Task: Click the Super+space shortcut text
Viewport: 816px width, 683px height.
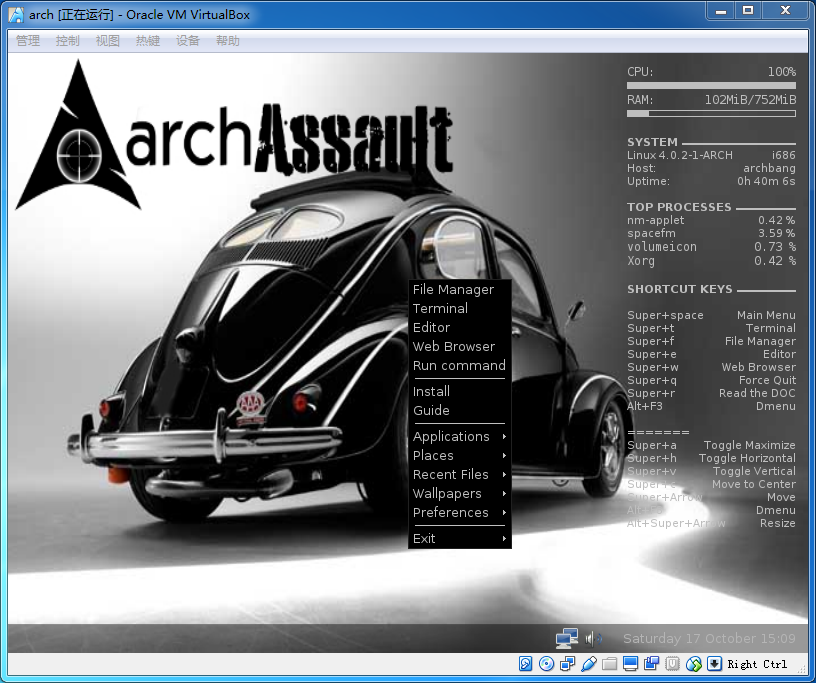Action: point(665,315)
